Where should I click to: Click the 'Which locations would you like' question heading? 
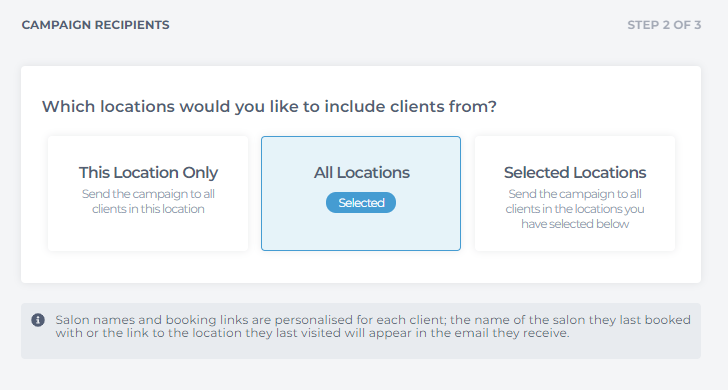269,107
